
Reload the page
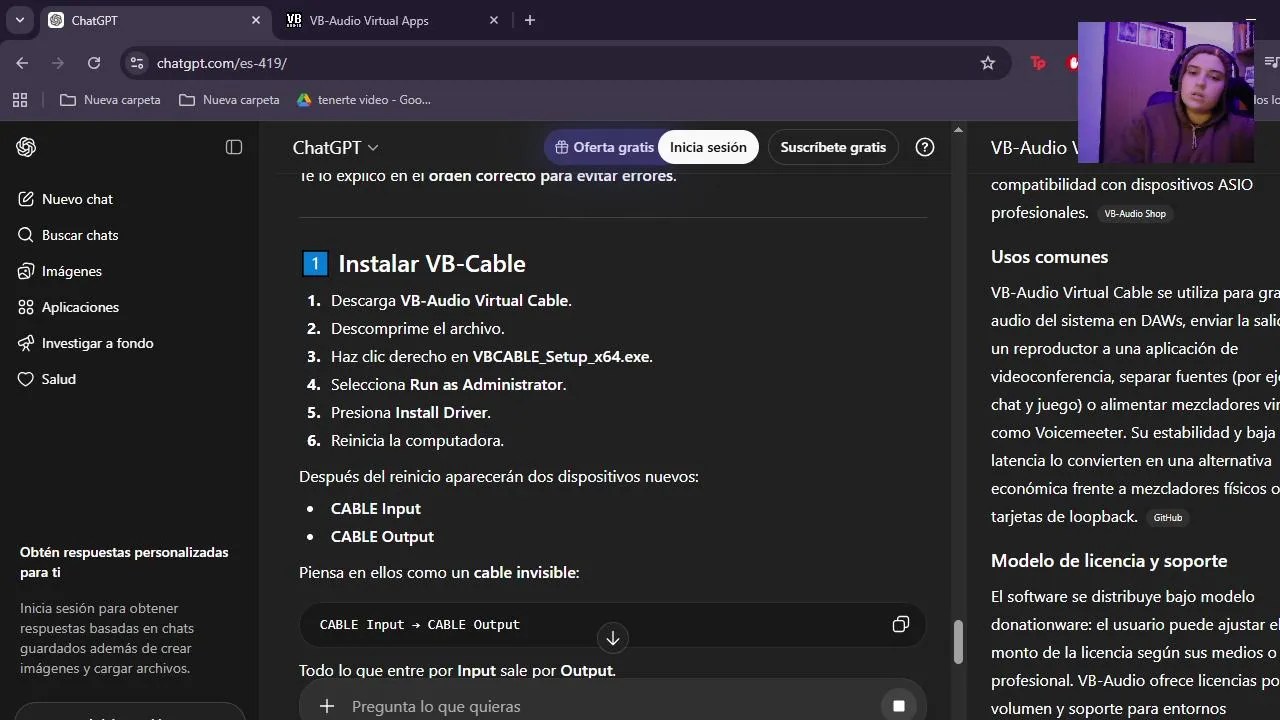tap(94, 63)
